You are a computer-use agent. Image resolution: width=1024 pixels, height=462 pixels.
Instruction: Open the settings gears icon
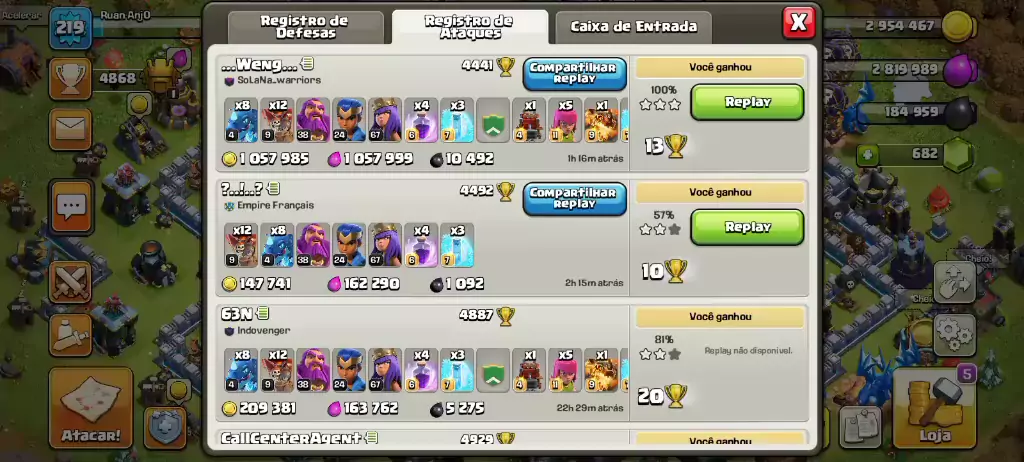(x=955, y=335)
